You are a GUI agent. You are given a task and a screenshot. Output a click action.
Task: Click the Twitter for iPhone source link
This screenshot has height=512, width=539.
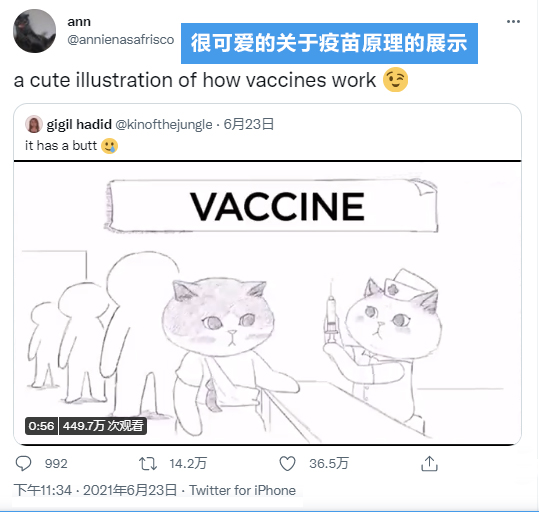click(242, 490)
